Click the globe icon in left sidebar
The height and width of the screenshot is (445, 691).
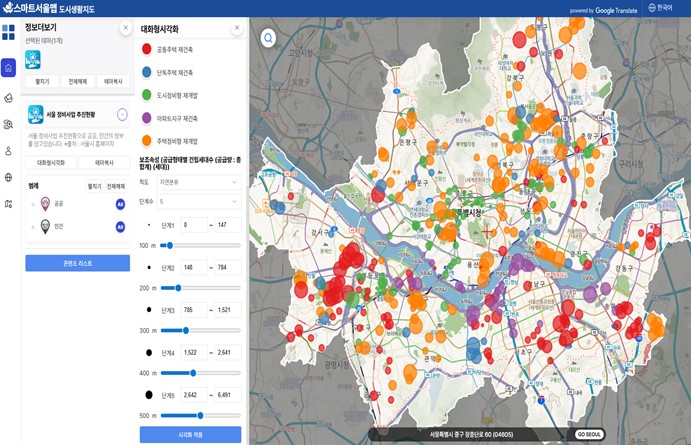tap(9, 177)
